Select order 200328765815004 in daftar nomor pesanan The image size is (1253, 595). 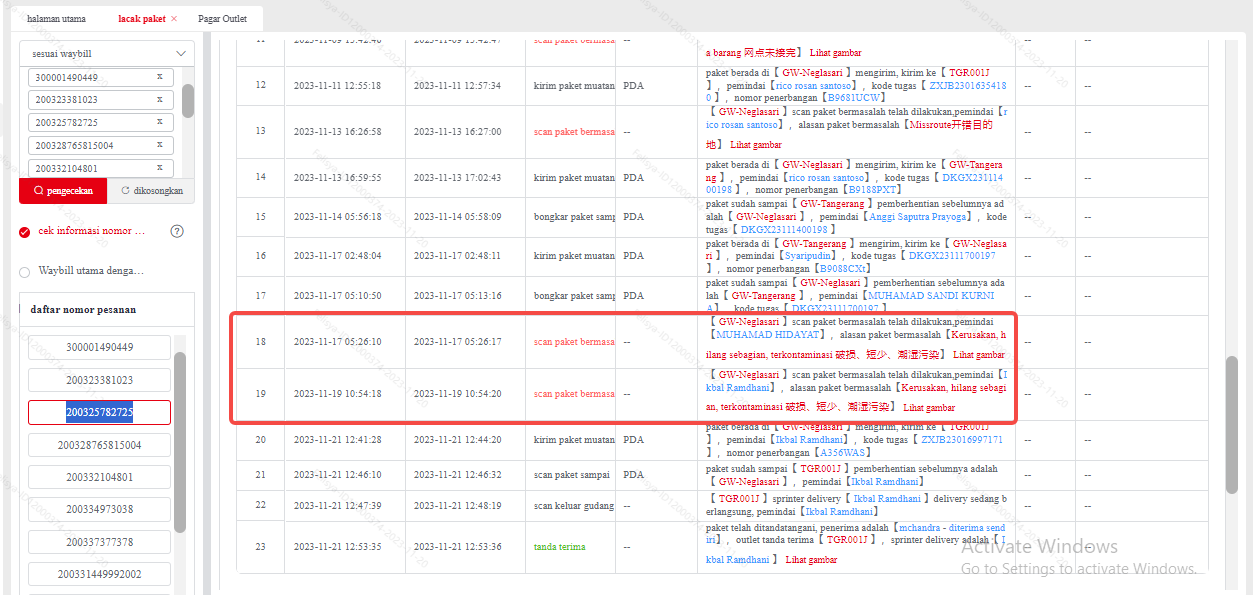(x=100, y=445)
